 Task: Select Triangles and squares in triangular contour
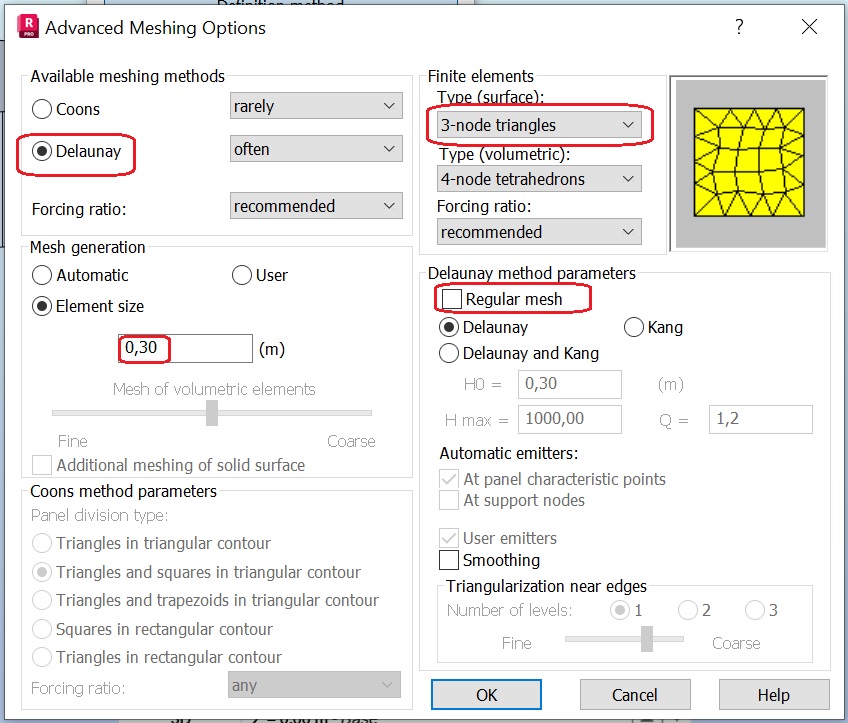[x=42, y=572]
